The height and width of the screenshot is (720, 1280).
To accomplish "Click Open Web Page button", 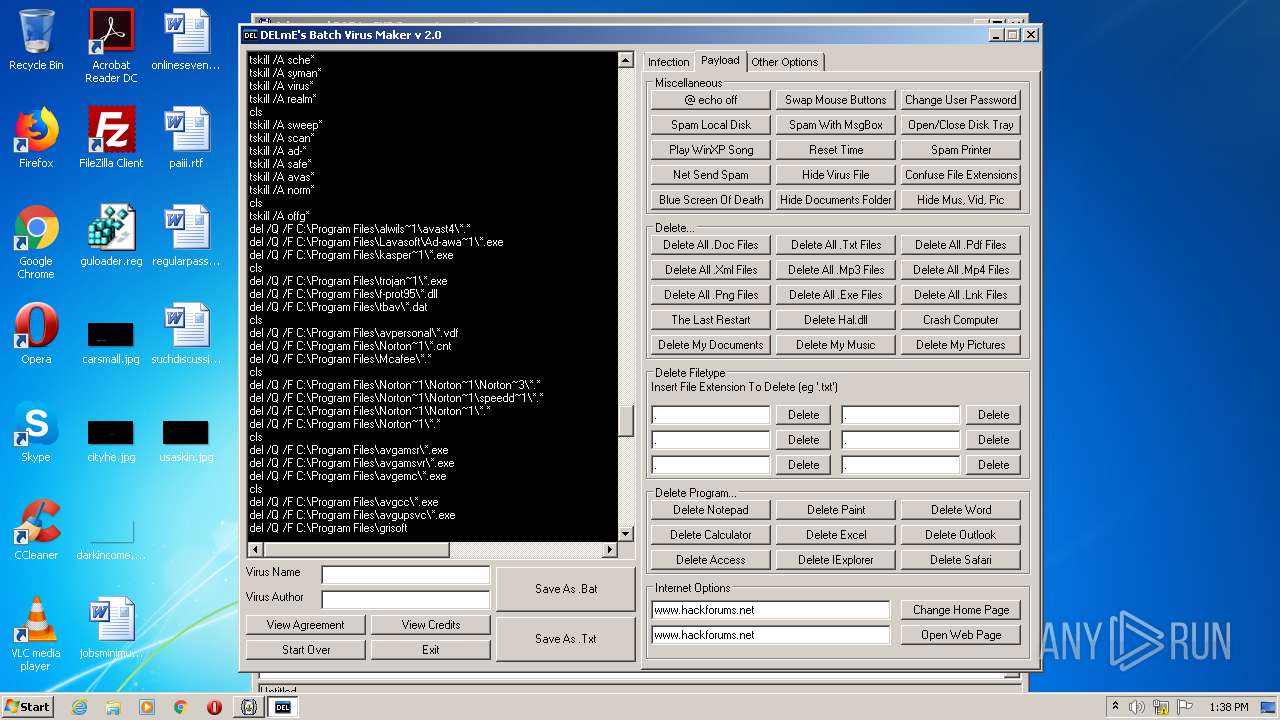I will (x=961, y=635).
